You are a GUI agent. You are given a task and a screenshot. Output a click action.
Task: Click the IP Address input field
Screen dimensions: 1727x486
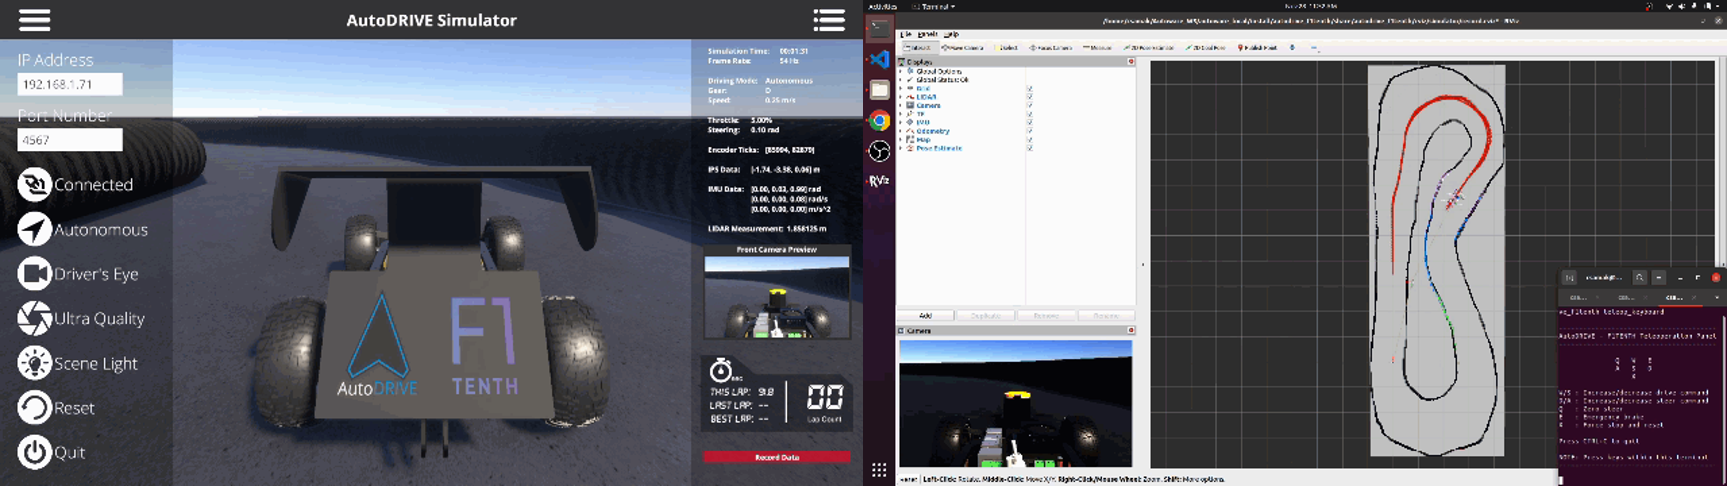pos(70,84)
